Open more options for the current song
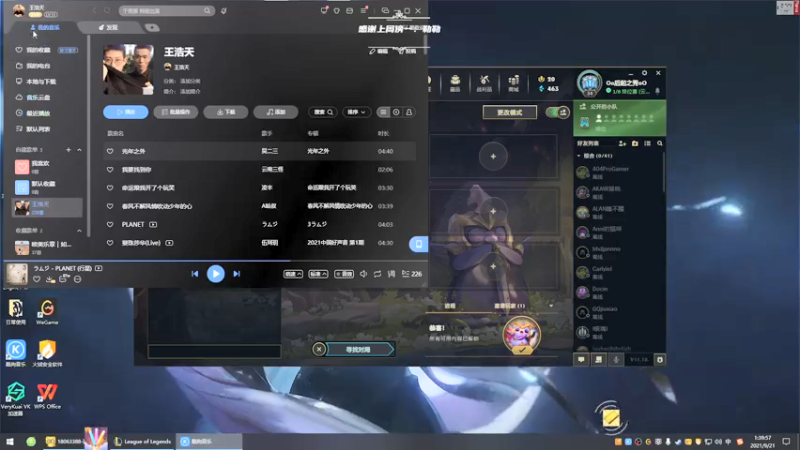 [78, 279]
